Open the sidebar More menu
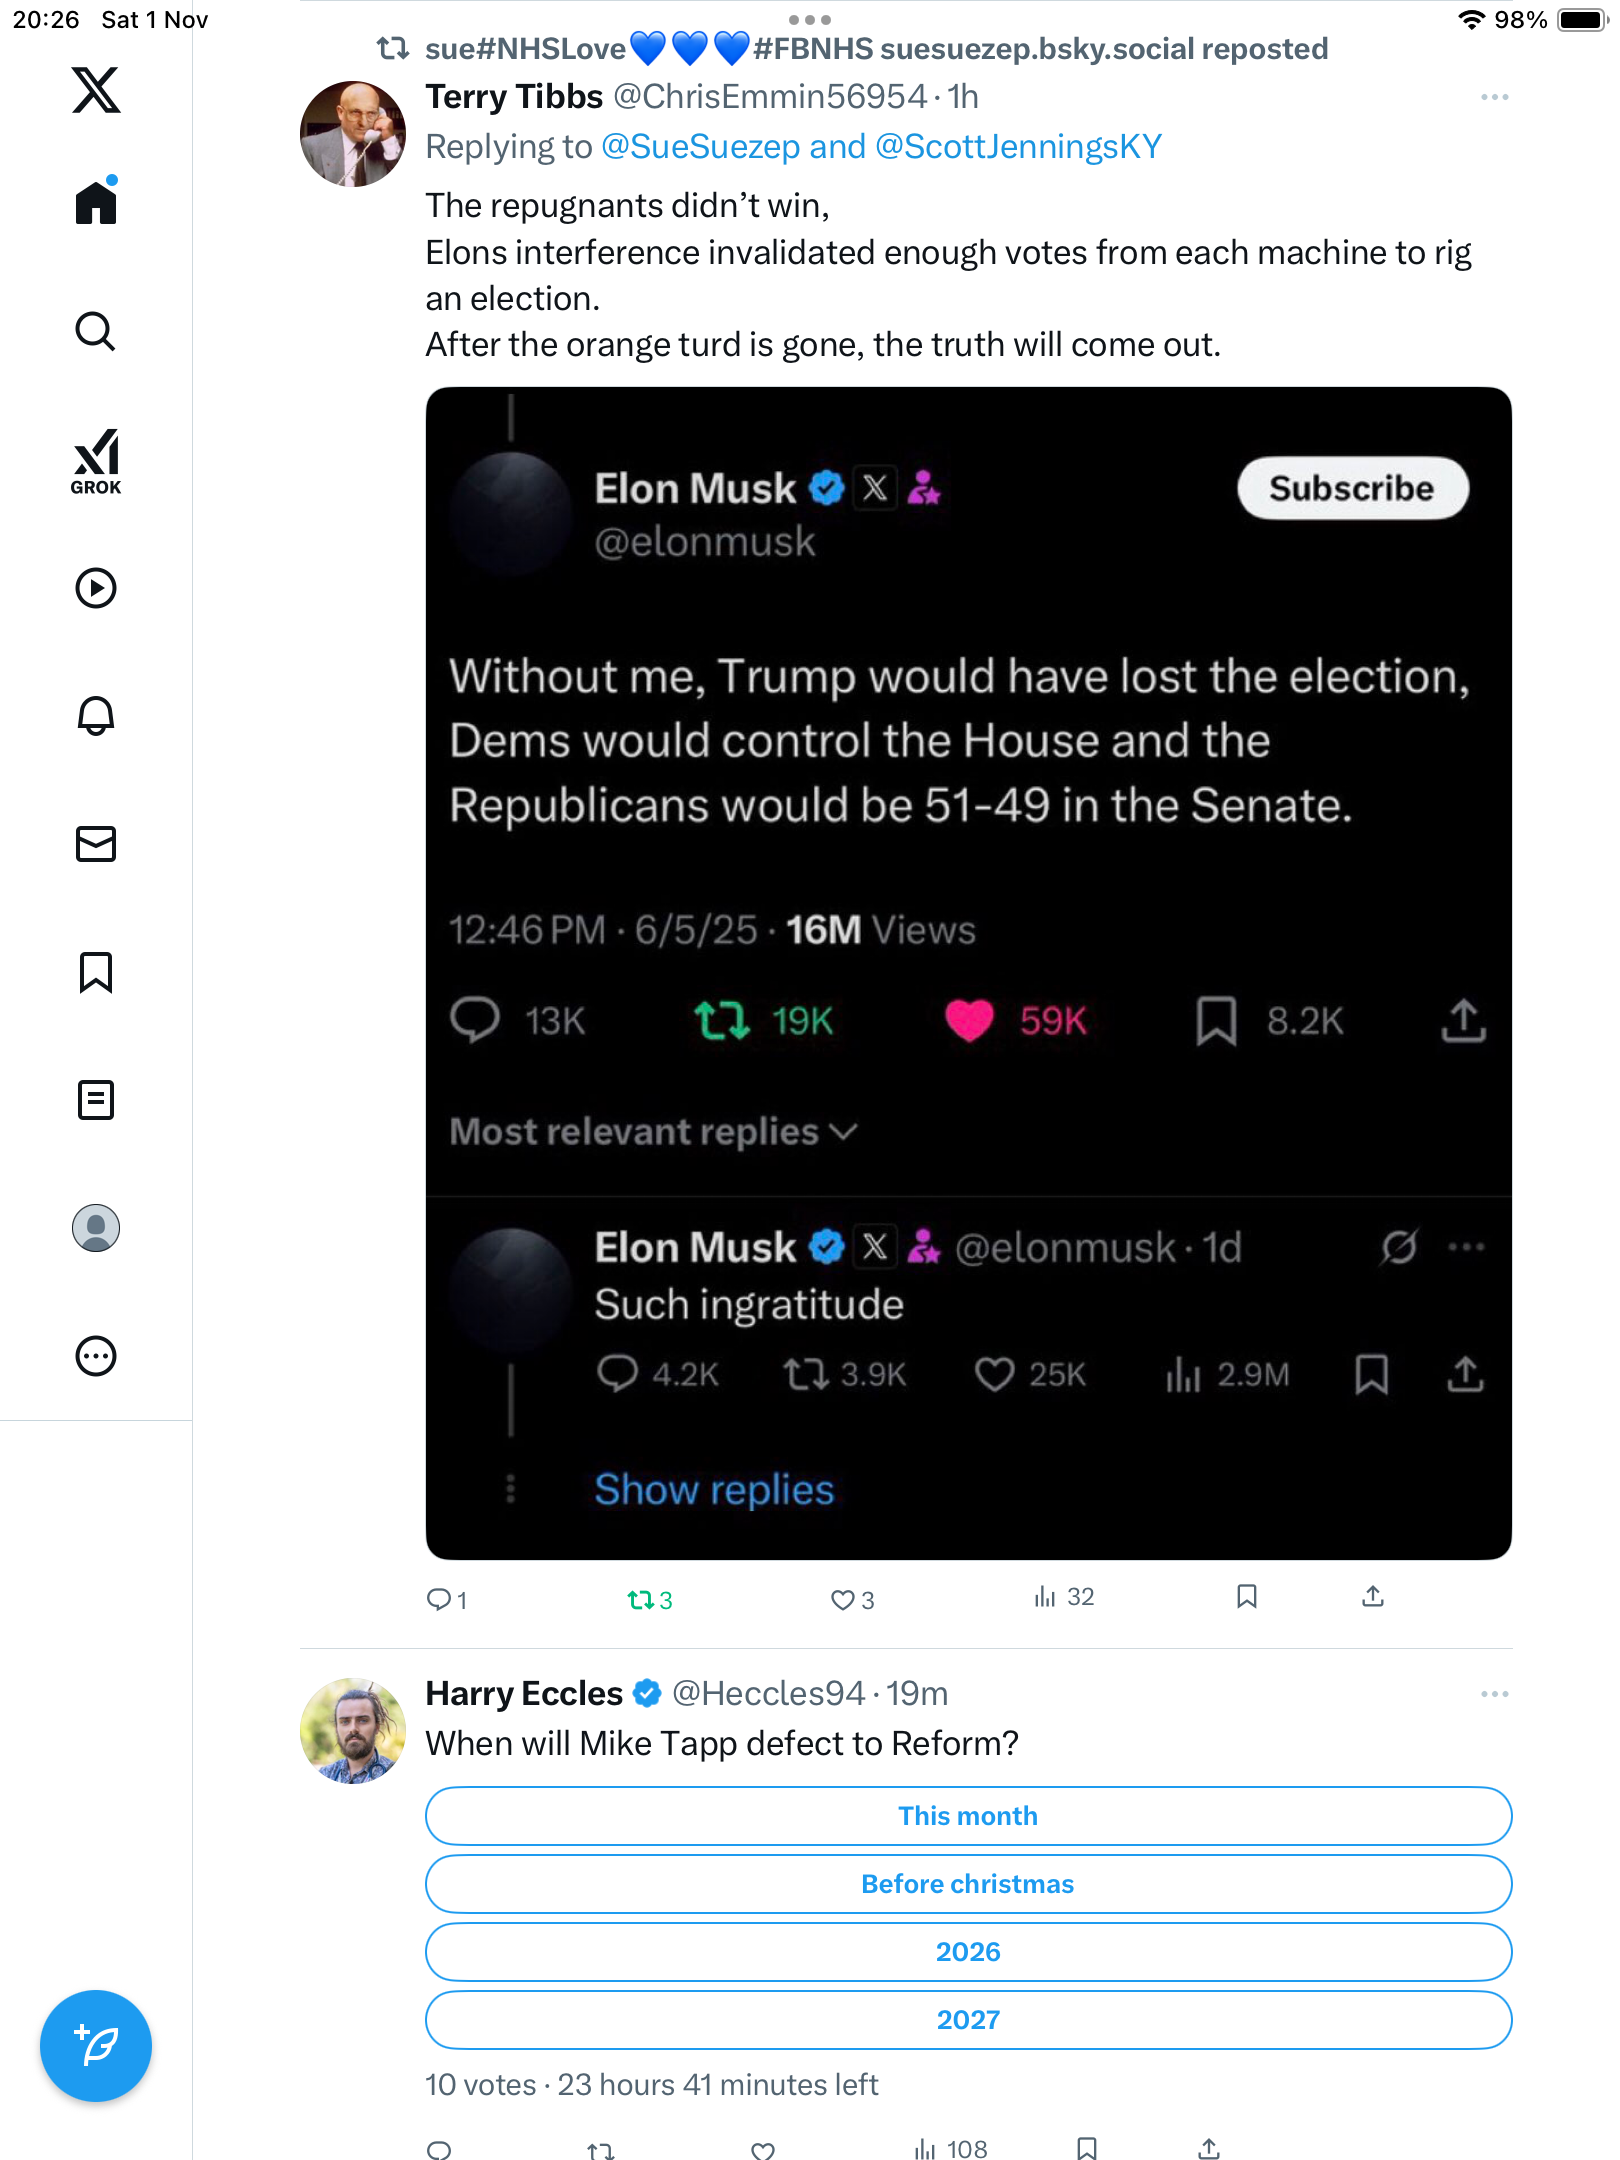The height and width of the screenshot is (2160, 1620). tap(96, 1356)
